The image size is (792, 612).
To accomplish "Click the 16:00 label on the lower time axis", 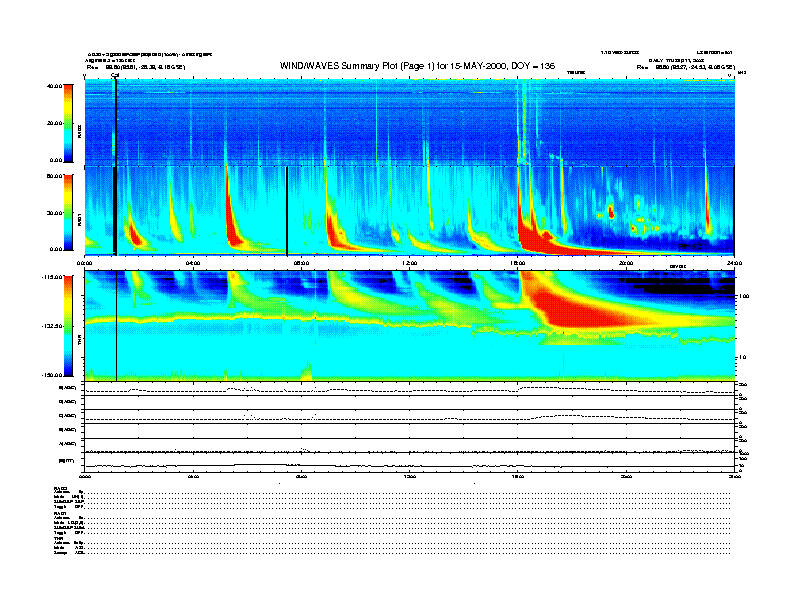I will (518, 476).
